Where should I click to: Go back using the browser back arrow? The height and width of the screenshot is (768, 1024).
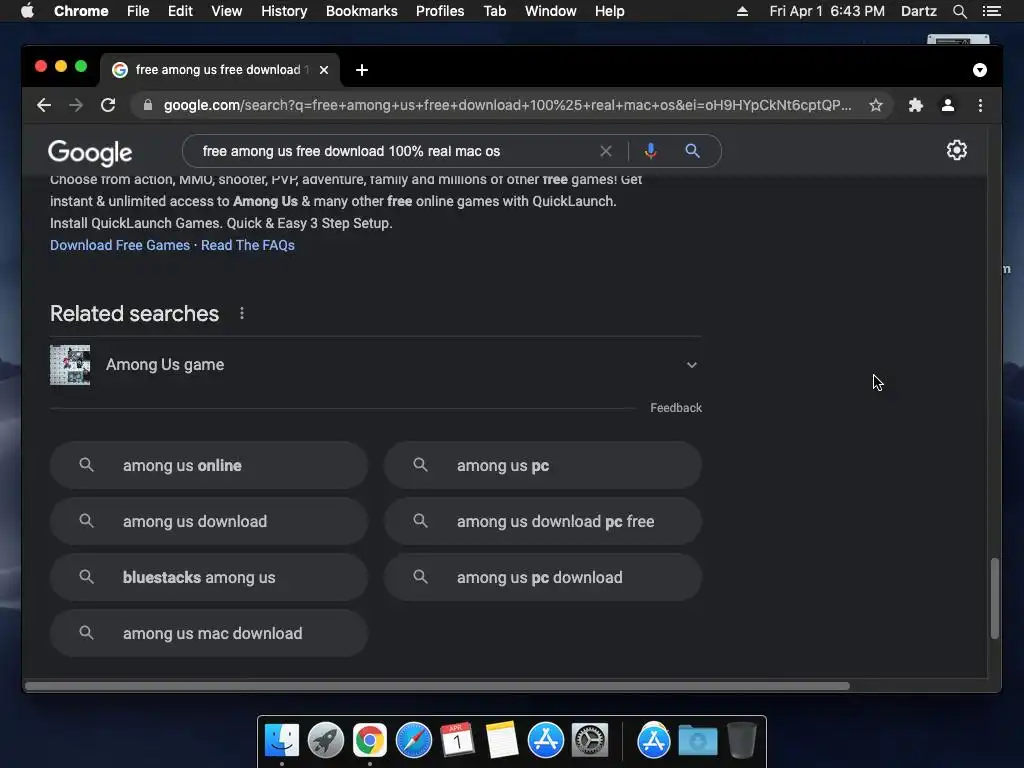(44, 105)
